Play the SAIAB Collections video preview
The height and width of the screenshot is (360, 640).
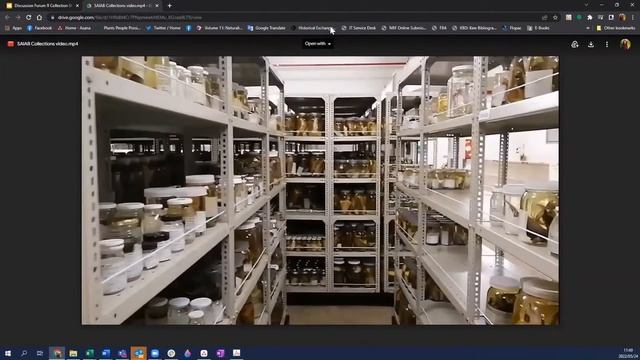click(x=320, y=190)
